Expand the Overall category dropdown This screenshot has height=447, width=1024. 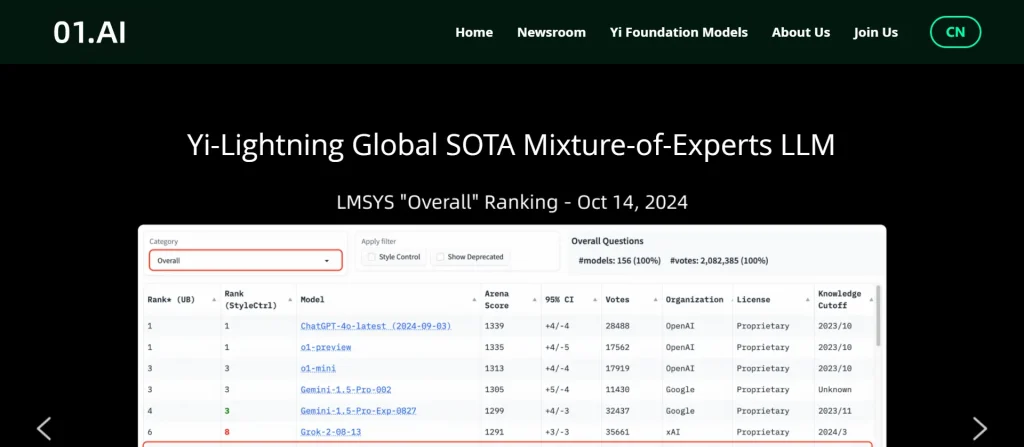tap(245, 260)
